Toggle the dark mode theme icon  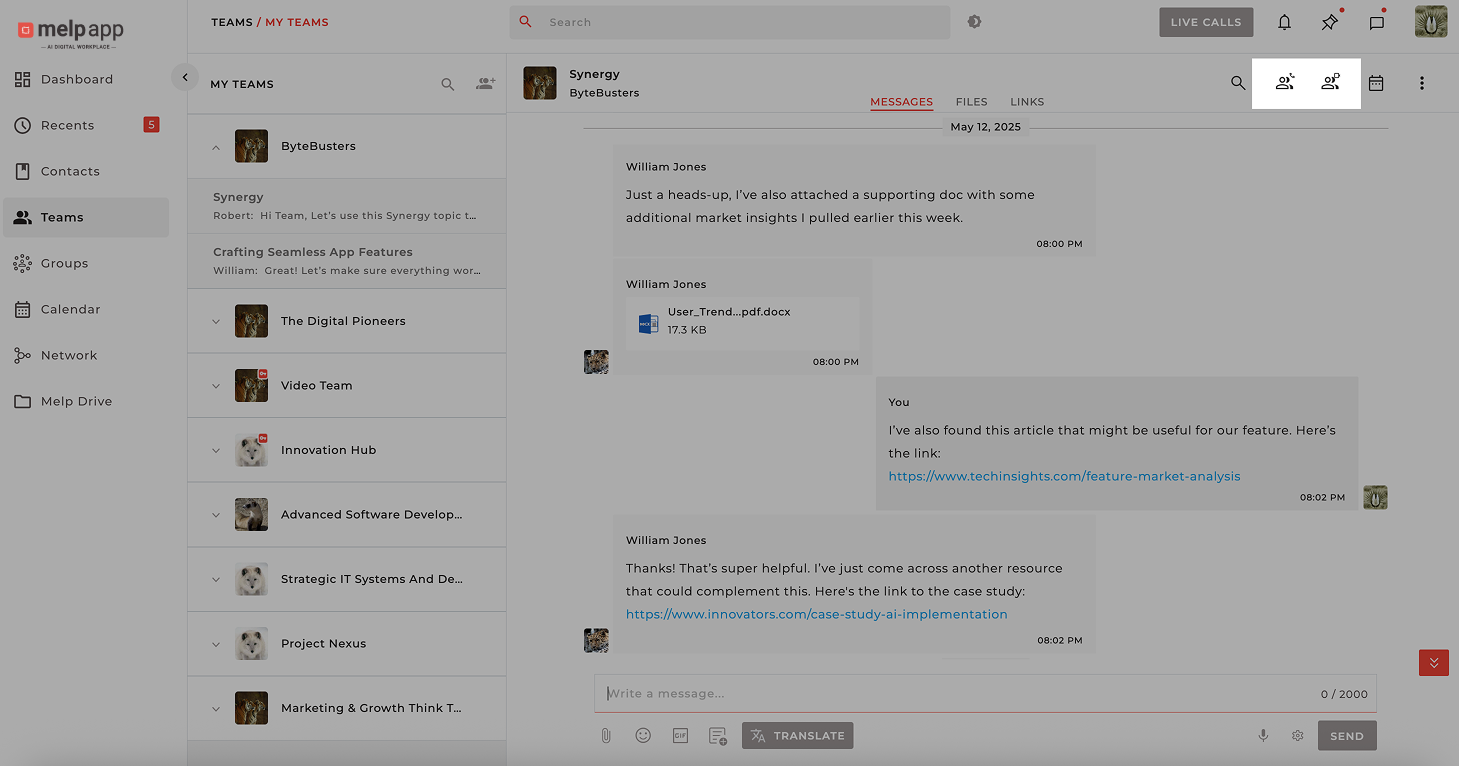click(974, 22)
